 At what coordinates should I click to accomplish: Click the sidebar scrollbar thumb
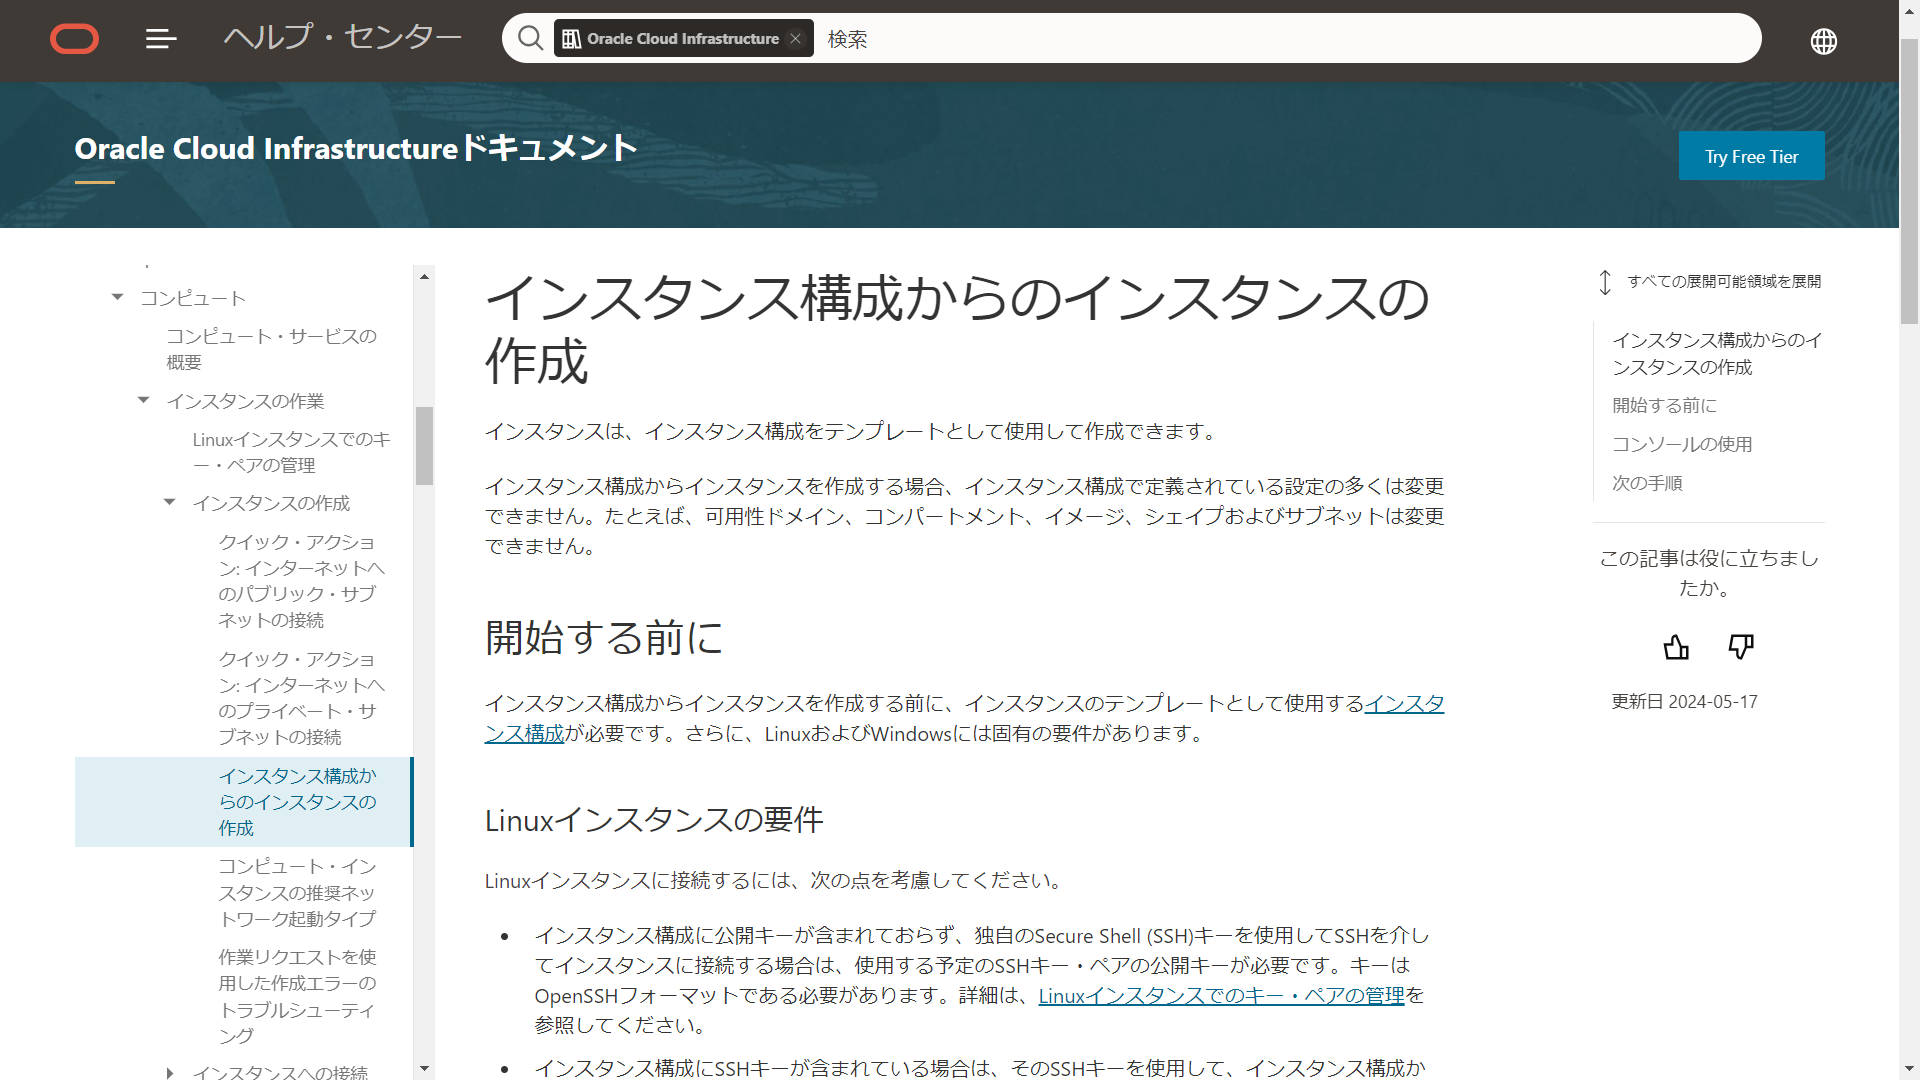click(424, 446)
